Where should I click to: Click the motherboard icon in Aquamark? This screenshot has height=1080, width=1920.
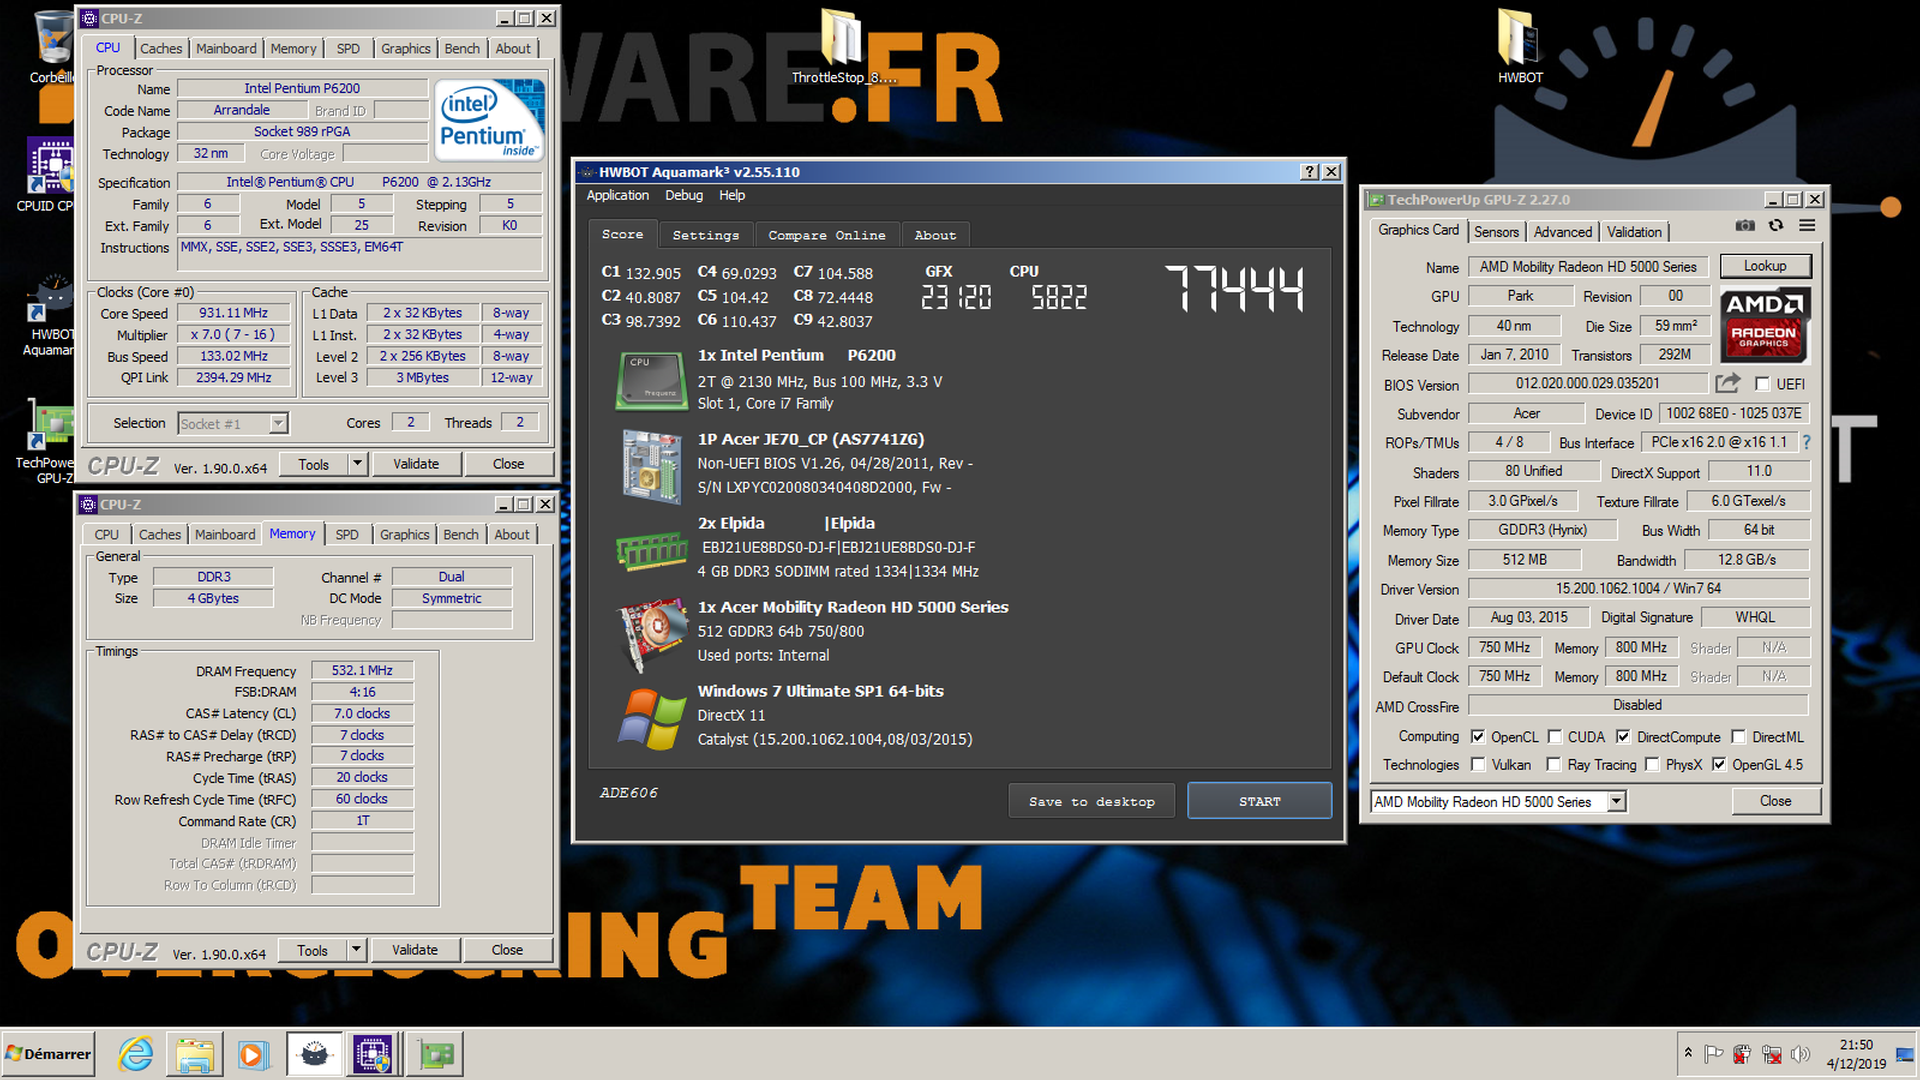click(651, 465)
